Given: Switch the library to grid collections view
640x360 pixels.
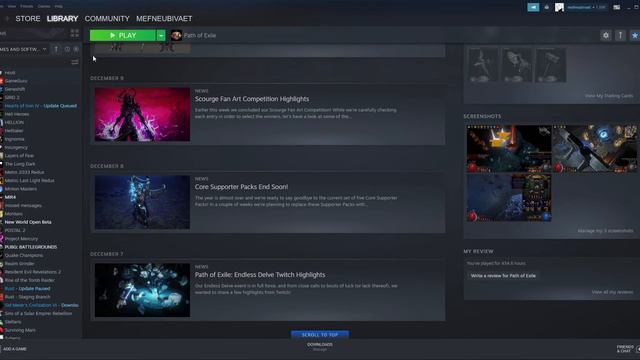Looking at the screenshot, I should 75,33.
